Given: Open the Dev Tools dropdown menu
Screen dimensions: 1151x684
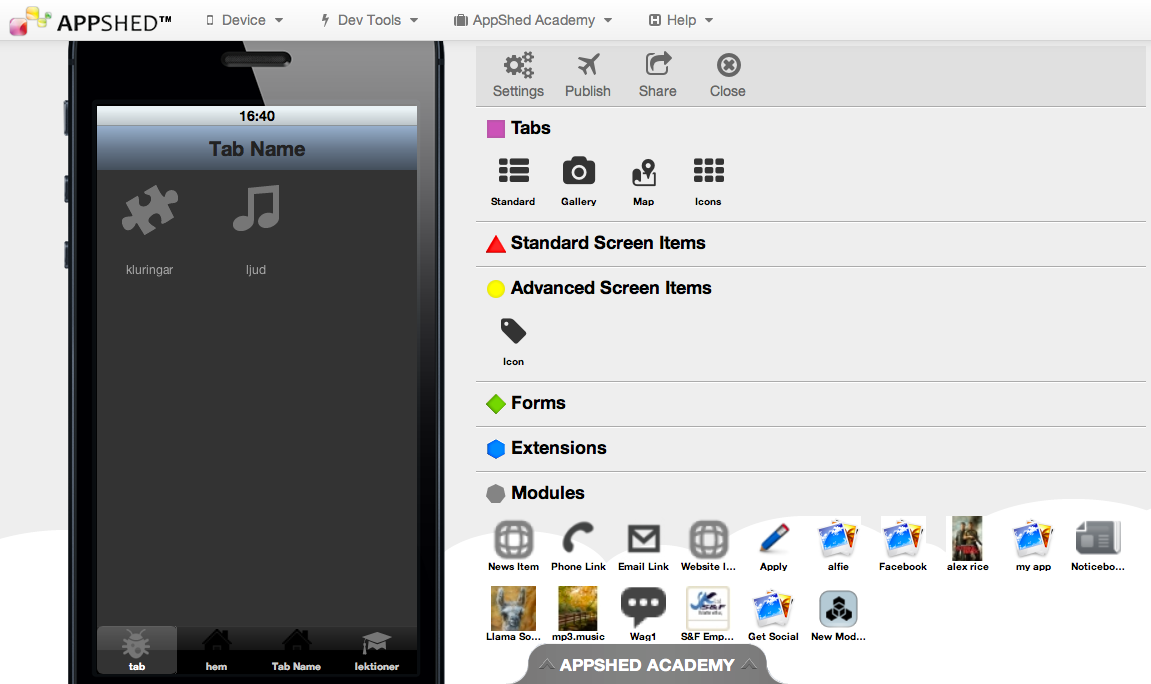Looking at the screenshot, I should click(x=369, y=20).
